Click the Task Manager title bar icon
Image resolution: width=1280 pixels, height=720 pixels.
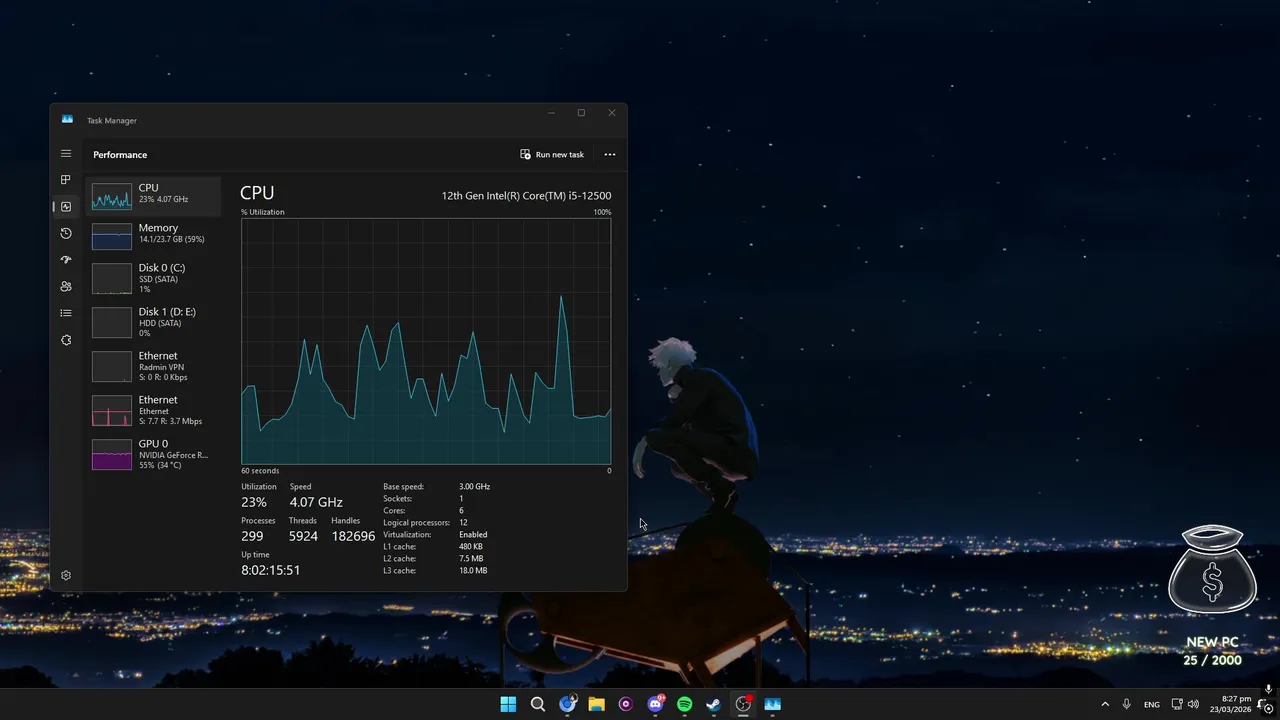pos(67,120)
